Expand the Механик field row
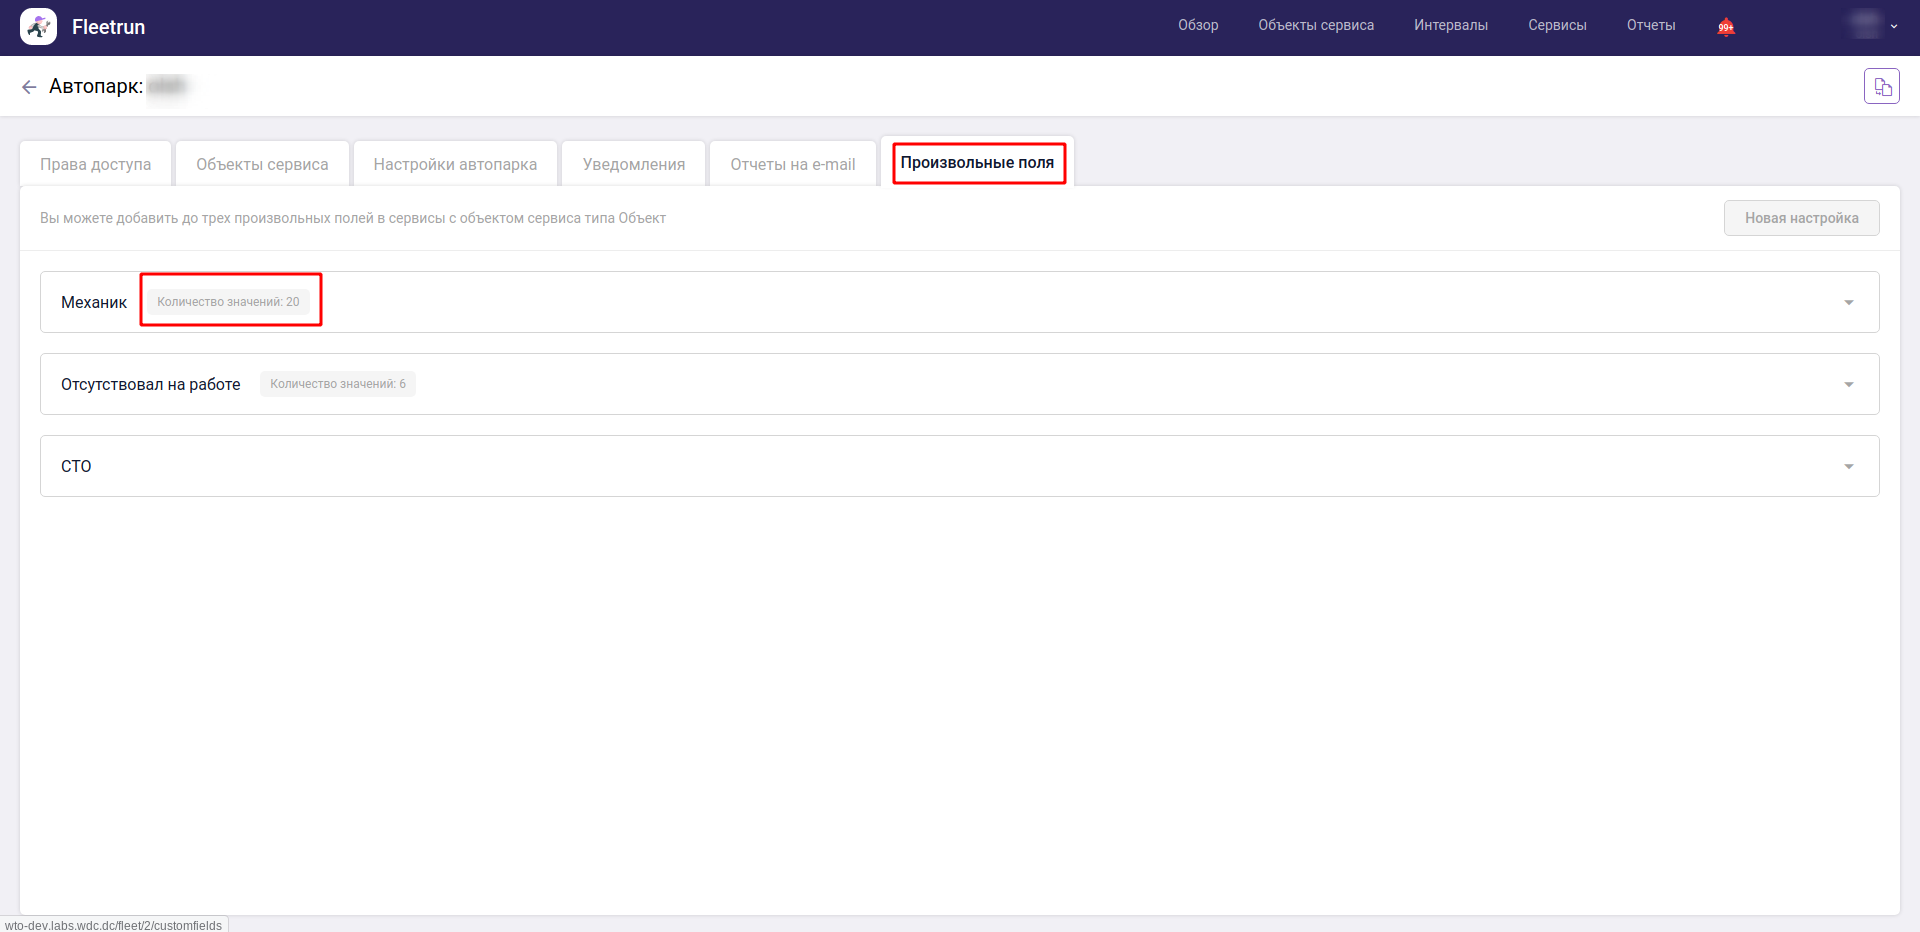1920x932 pixels. click(x=1848, y=302)
